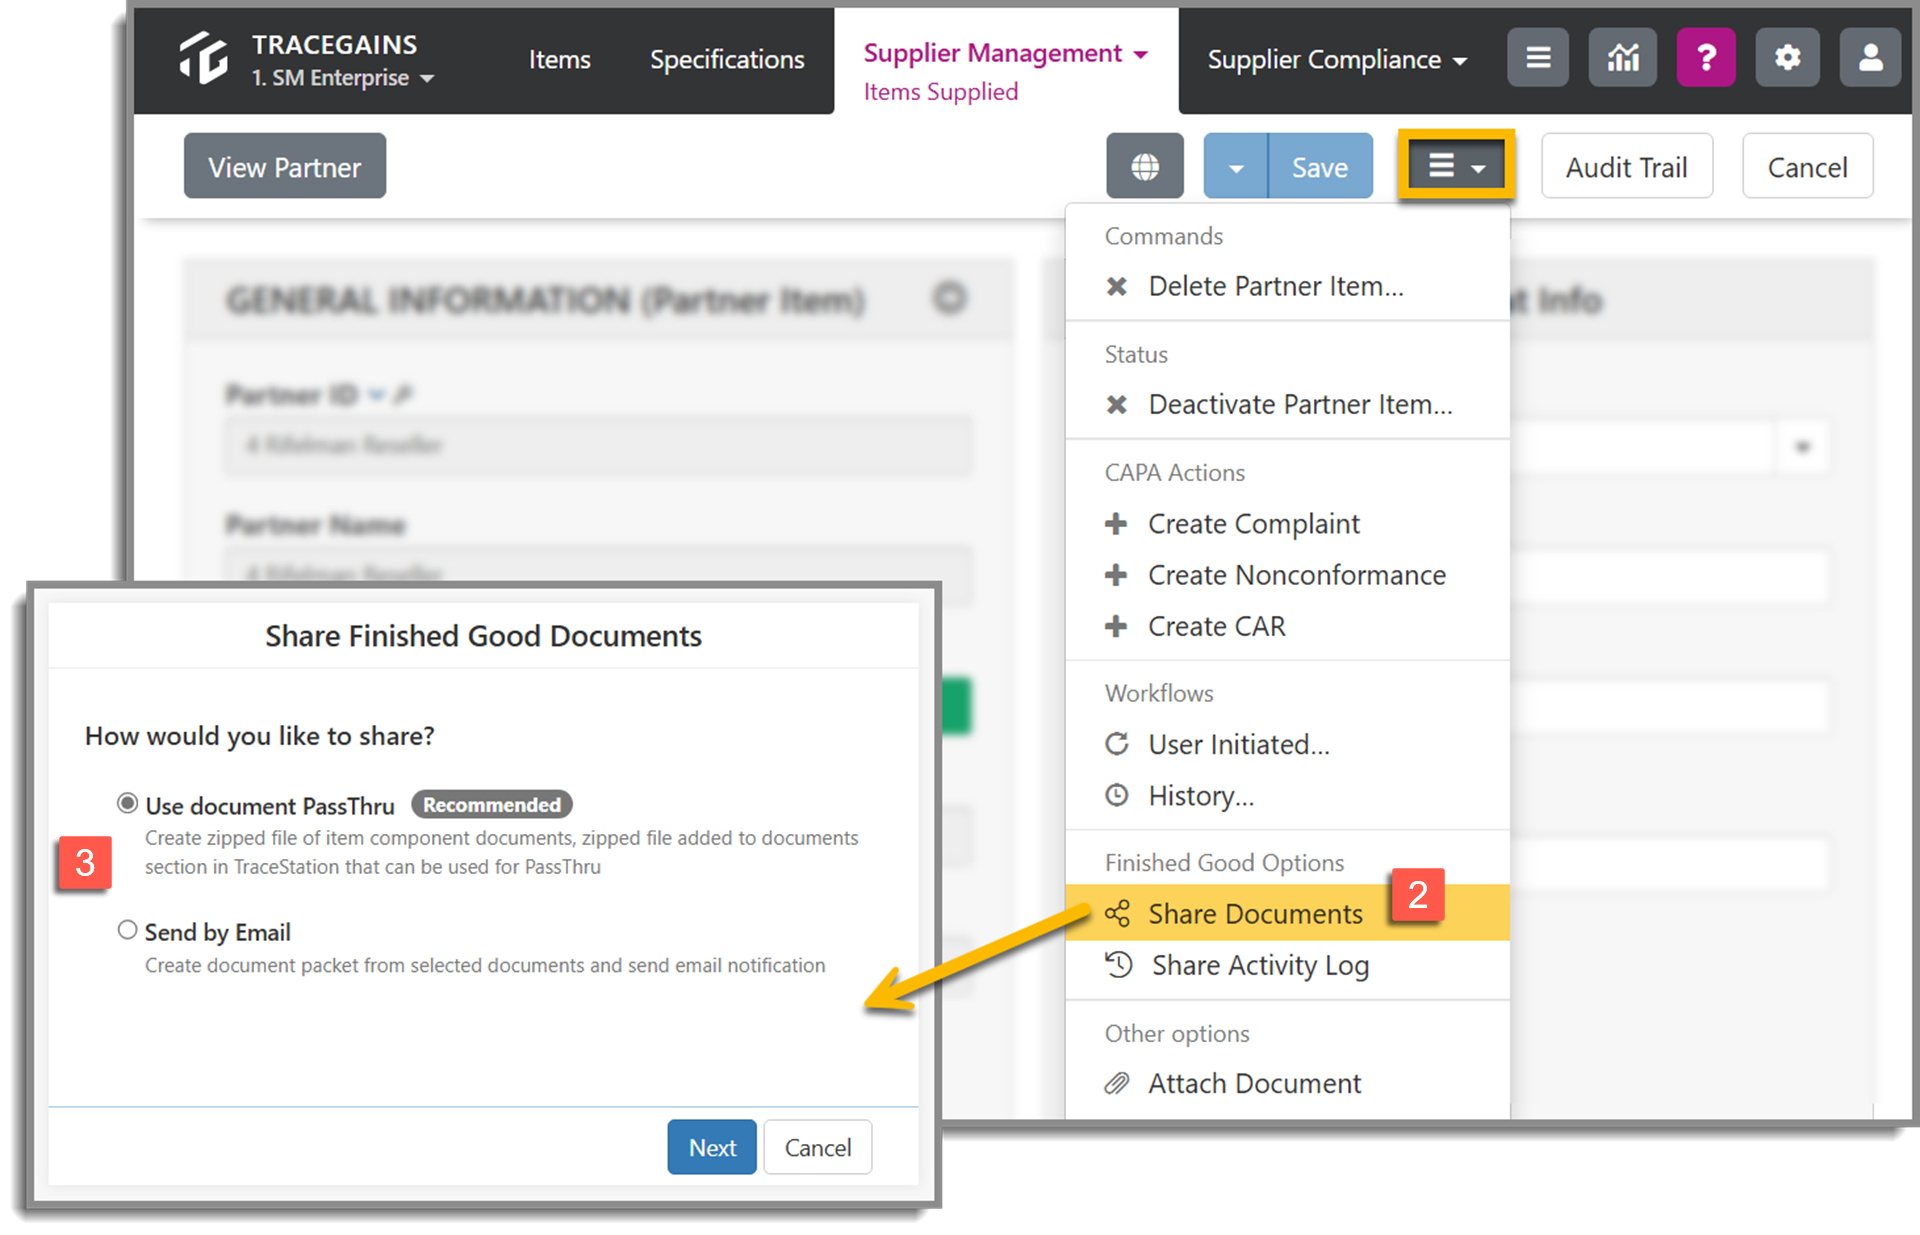Click the X icon beside Deactivate Partner Item
Image resolution: width=1920 pixels, height=1235 pixels.
[x=1117, y=404]
